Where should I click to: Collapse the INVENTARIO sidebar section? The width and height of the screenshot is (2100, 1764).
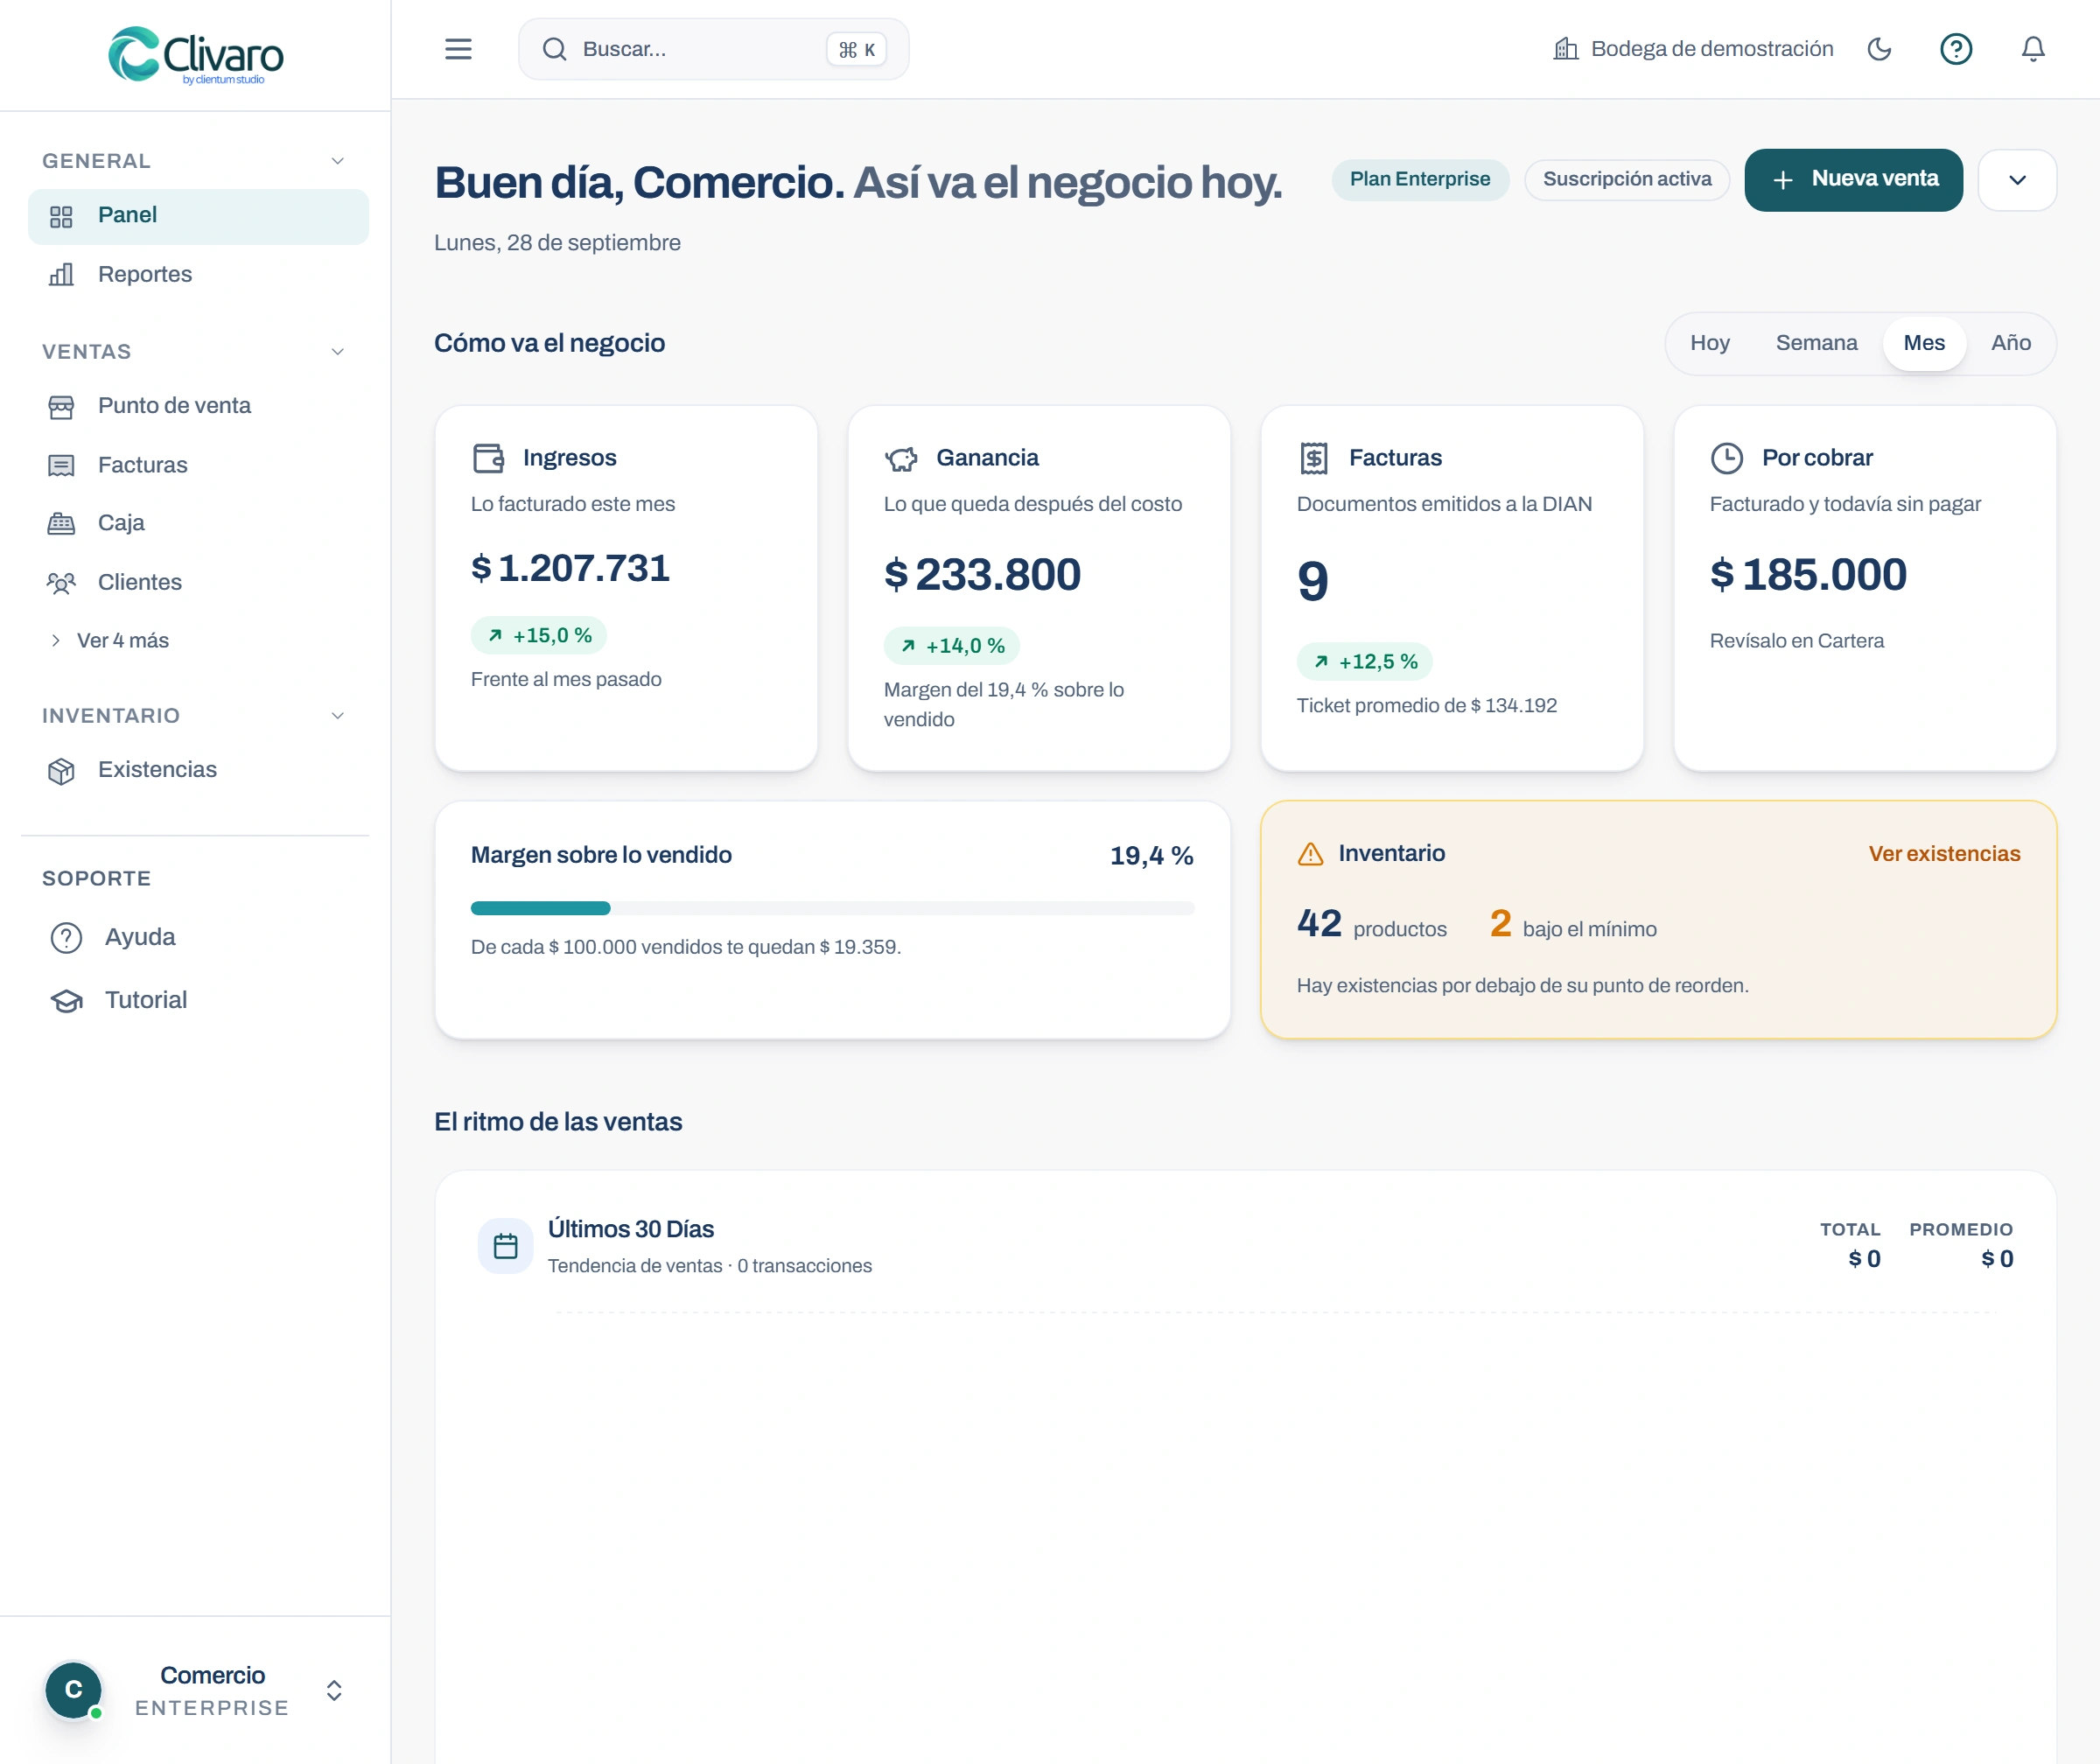(x=338, y=716)
